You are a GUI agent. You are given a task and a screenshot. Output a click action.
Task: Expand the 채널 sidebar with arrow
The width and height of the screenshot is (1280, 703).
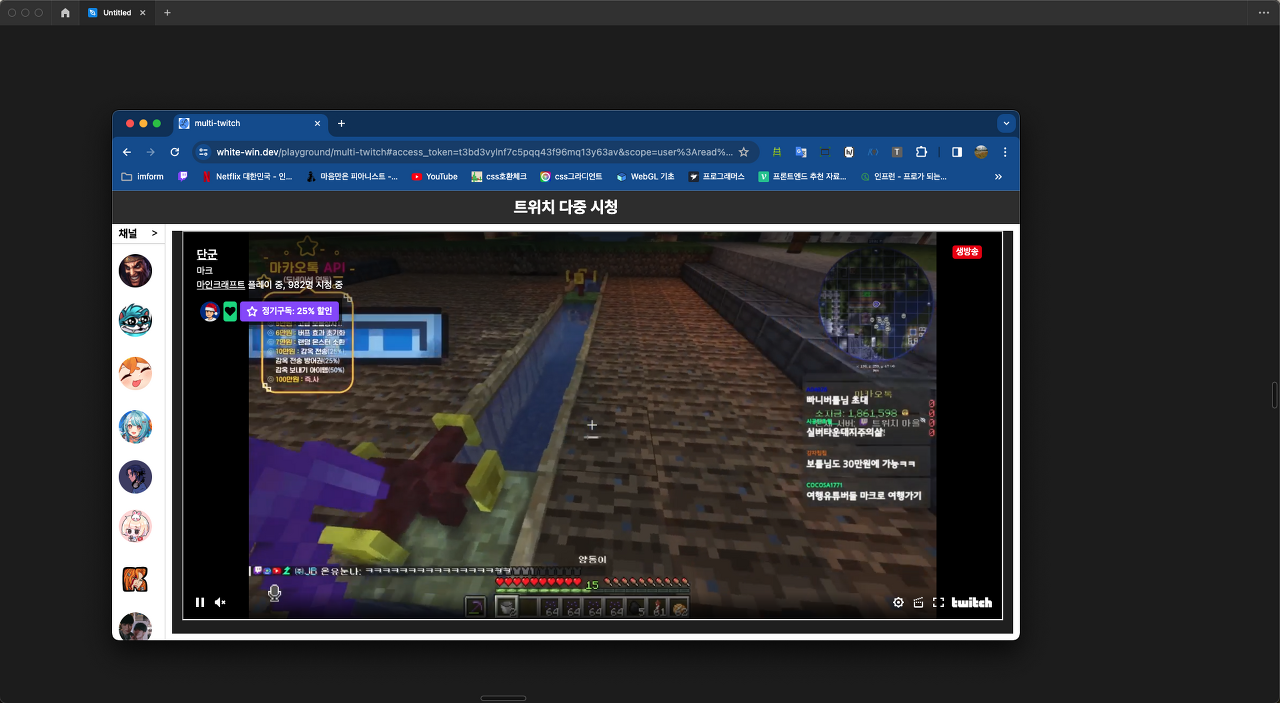pyautogui.click(x=154, y=233)
